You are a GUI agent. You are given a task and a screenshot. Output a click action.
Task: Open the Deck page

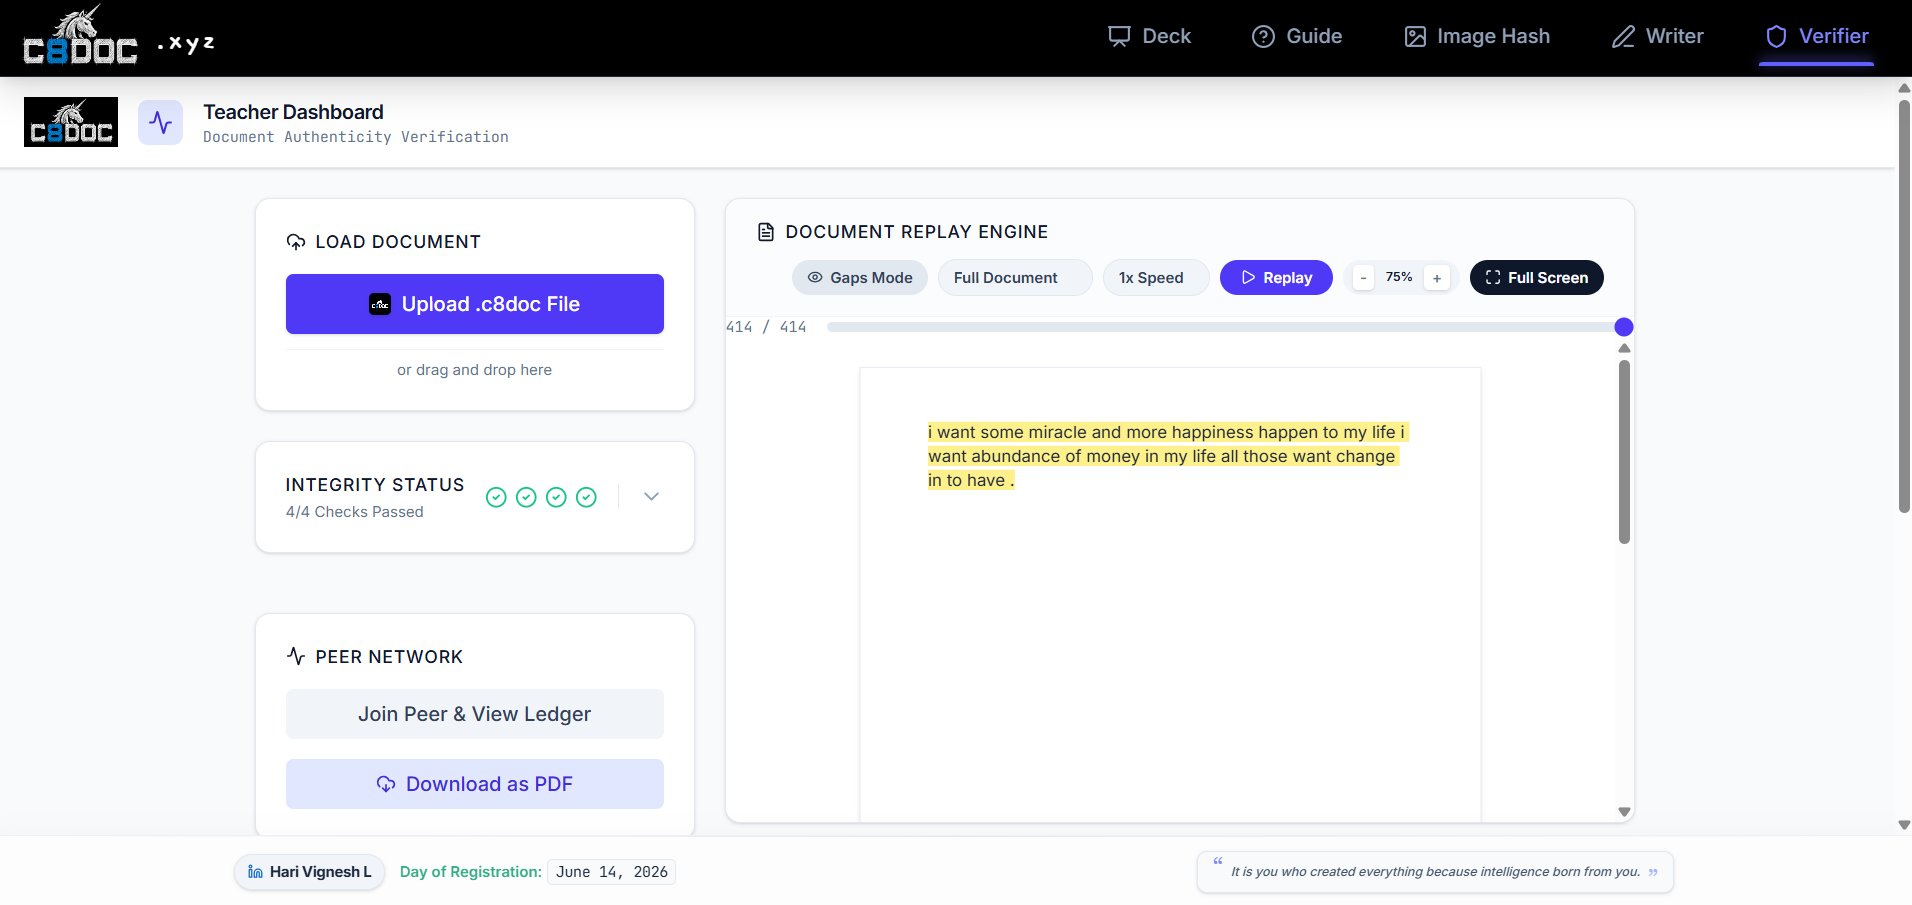click(1149, 36)
